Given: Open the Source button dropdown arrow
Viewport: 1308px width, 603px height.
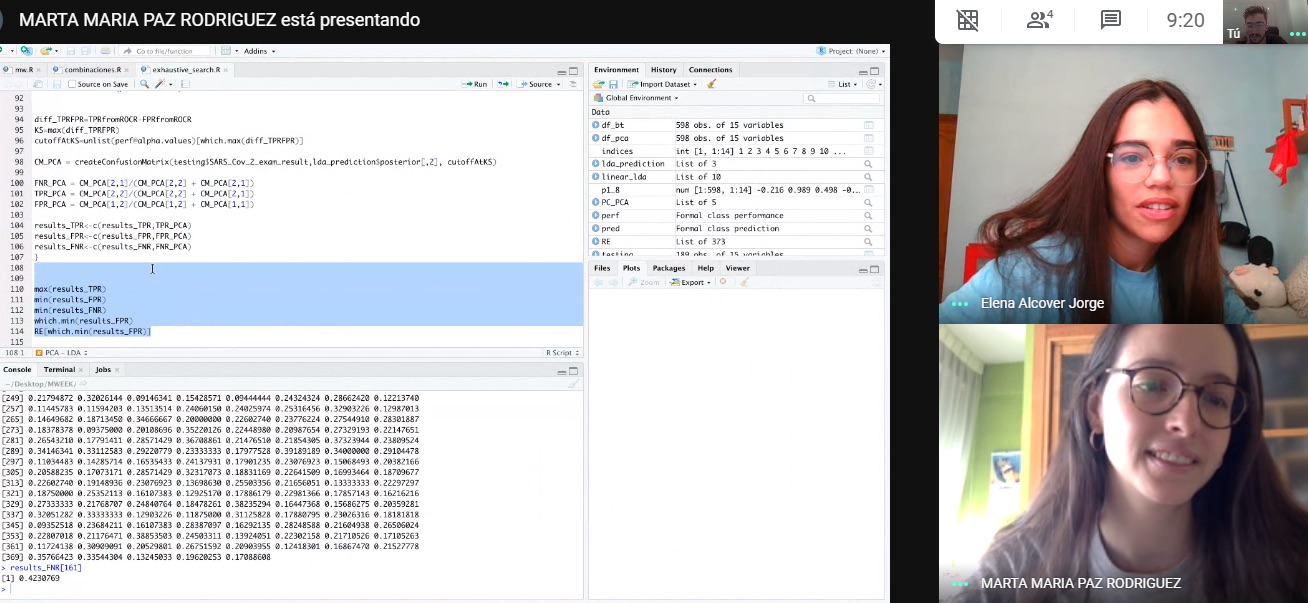Looking at the screenshot, I should (557, 84).
